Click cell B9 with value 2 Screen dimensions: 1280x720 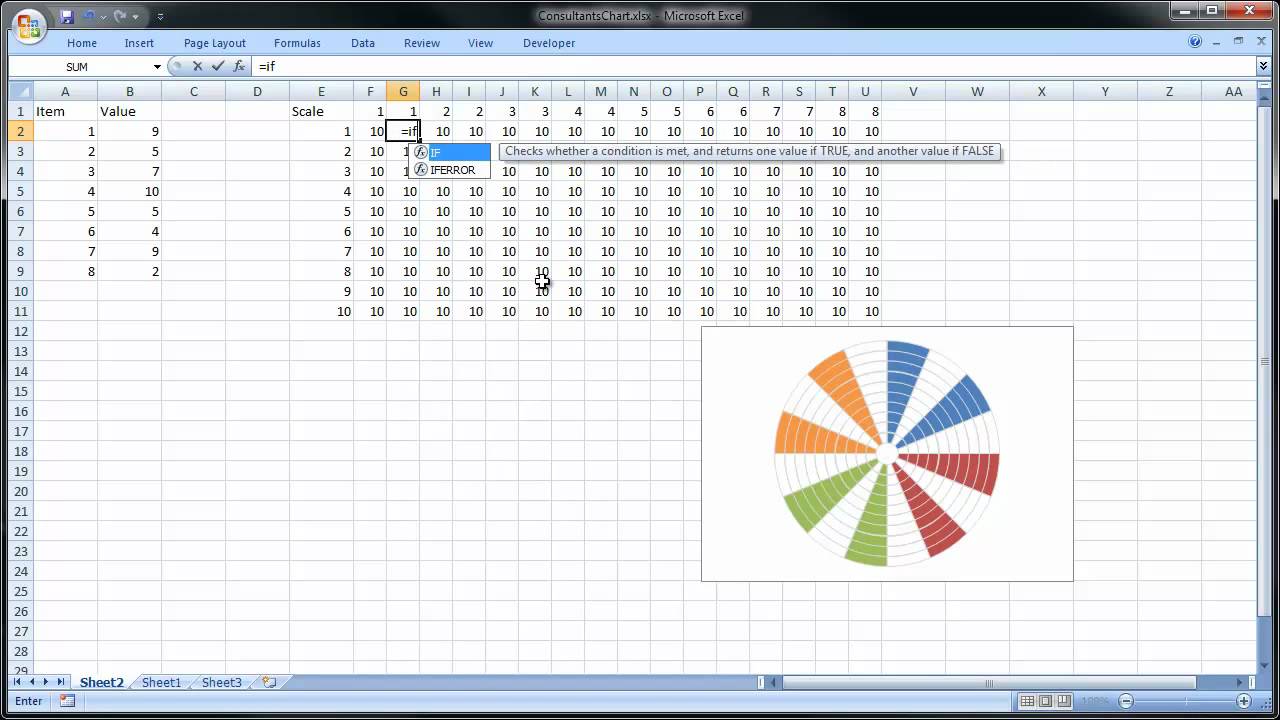[129, 271]
